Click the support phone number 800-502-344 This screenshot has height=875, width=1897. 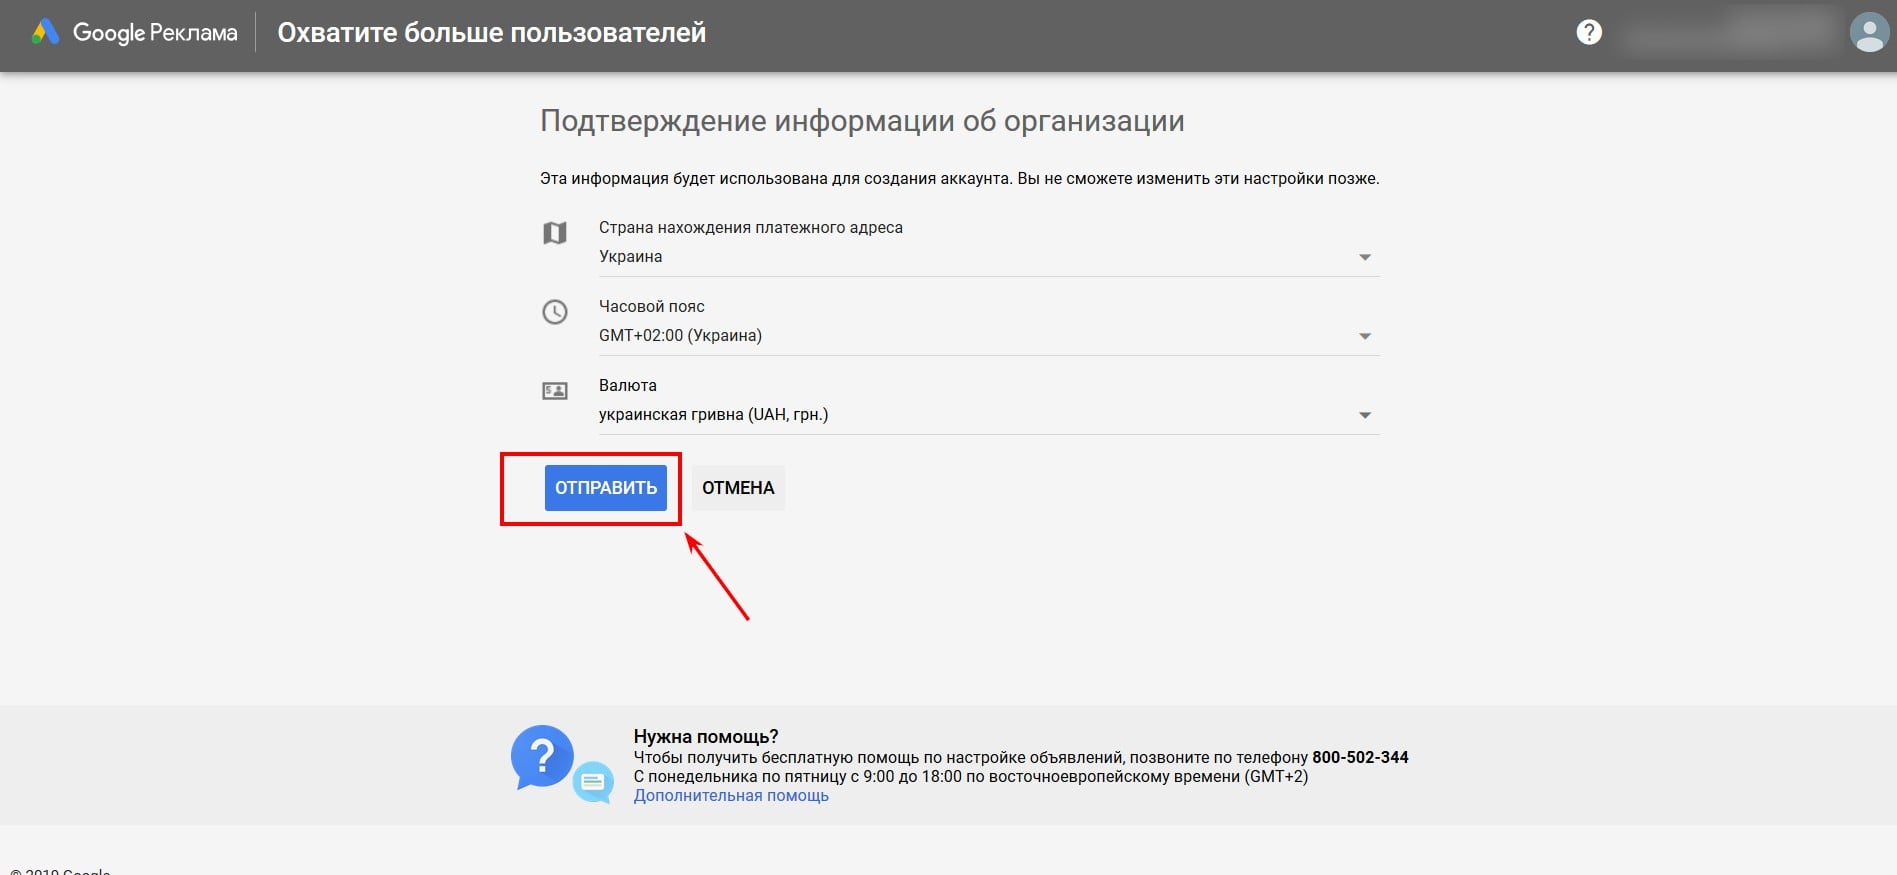point(1360,758)
